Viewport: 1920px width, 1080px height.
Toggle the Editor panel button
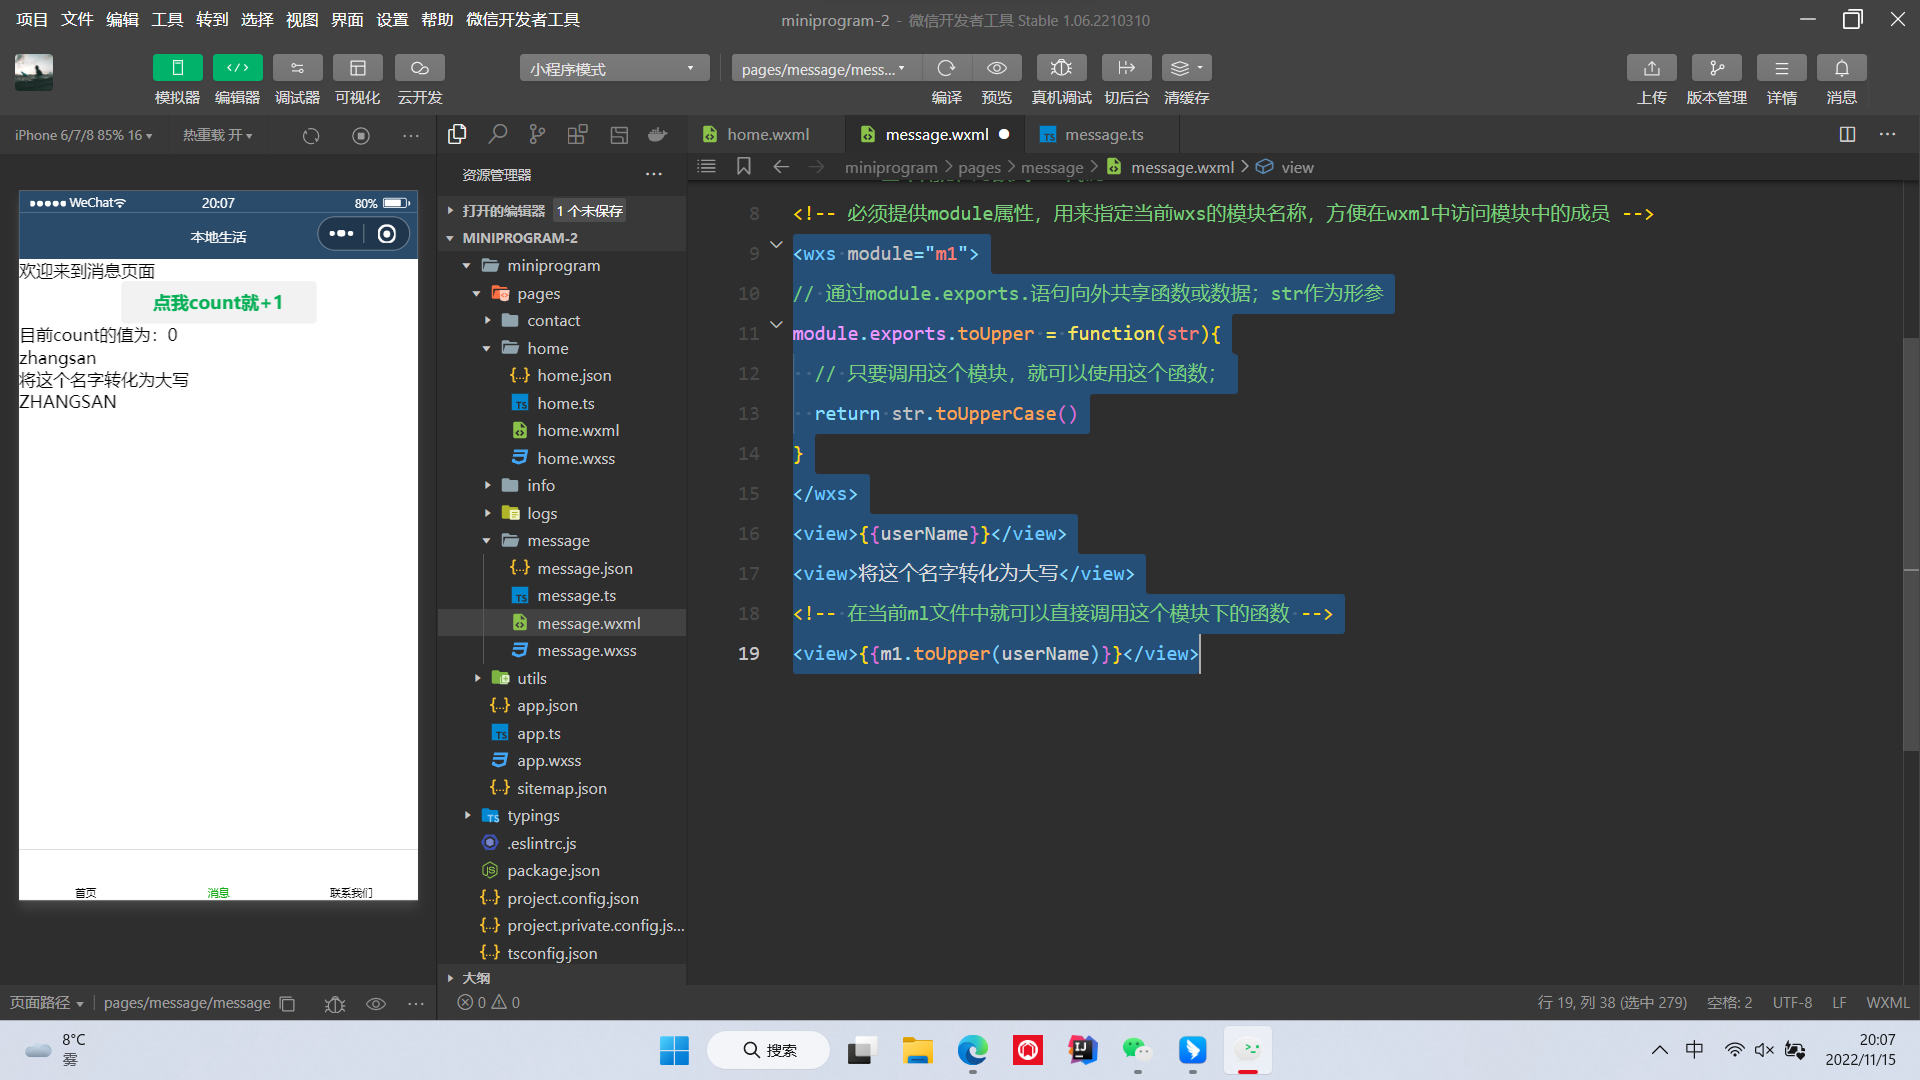coord(237,68)
